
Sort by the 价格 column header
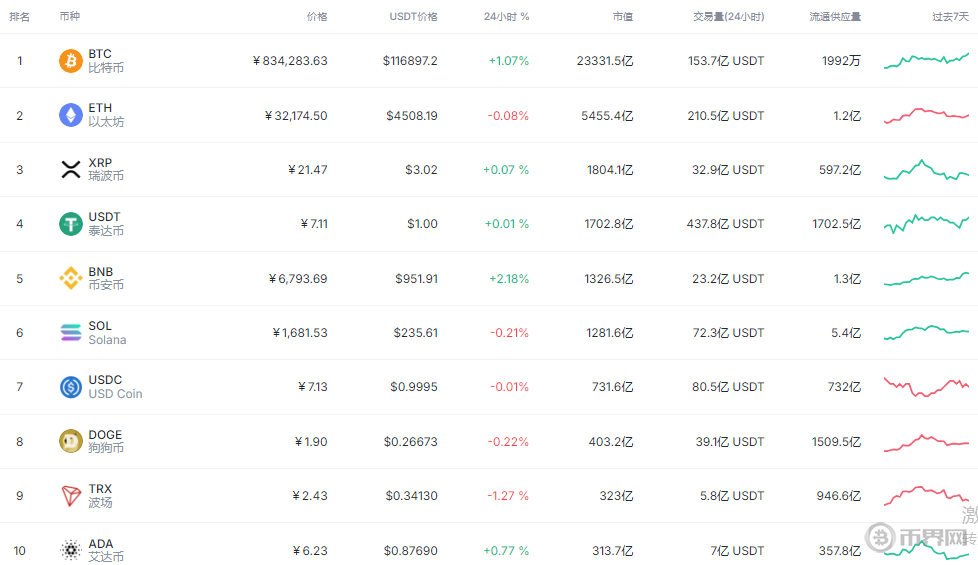click(x=316, y=17)
